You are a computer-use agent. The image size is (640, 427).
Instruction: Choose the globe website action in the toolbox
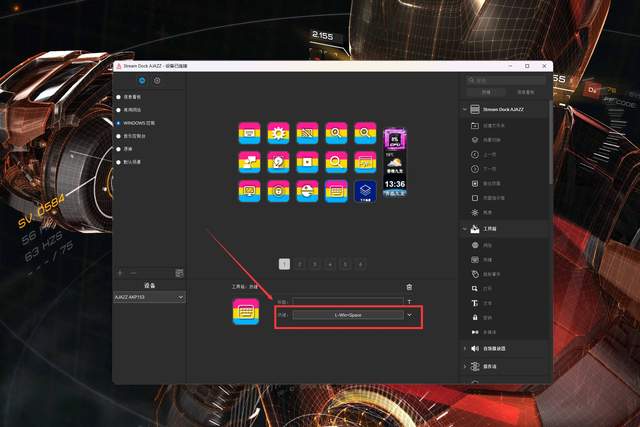(475, 245)
